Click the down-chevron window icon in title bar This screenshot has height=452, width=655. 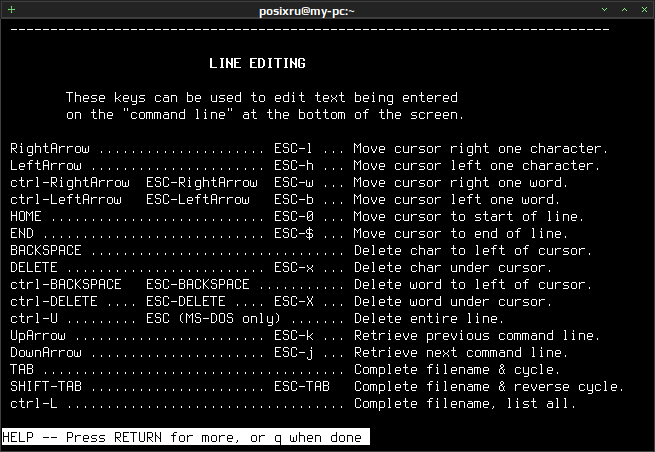pos(604,10)
